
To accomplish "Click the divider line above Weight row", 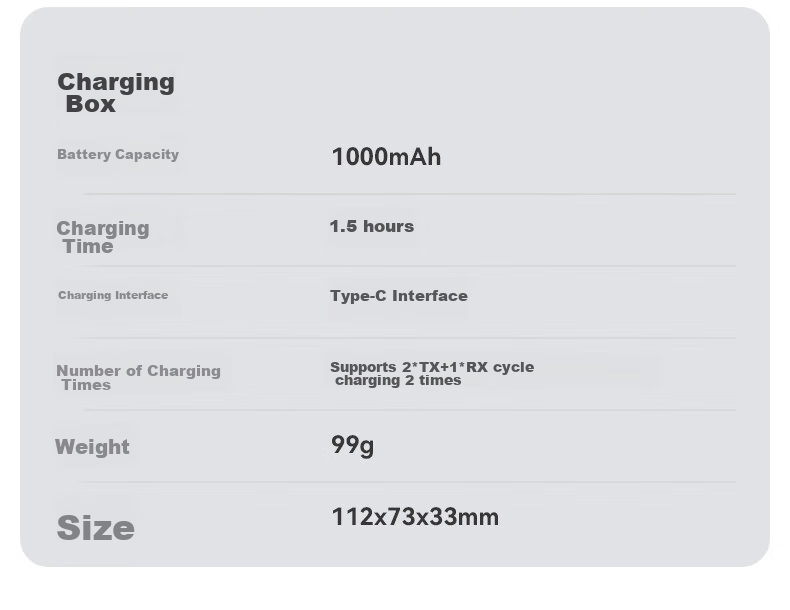I will click(410, 410).
